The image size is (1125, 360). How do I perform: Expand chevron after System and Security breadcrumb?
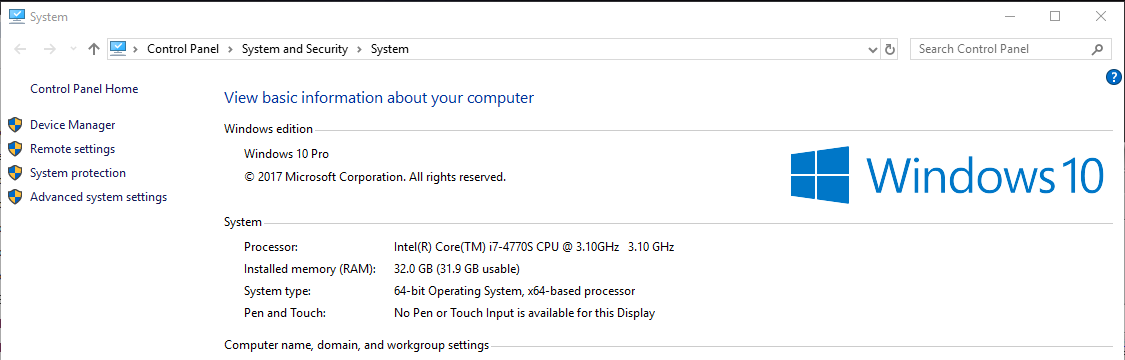359,49
